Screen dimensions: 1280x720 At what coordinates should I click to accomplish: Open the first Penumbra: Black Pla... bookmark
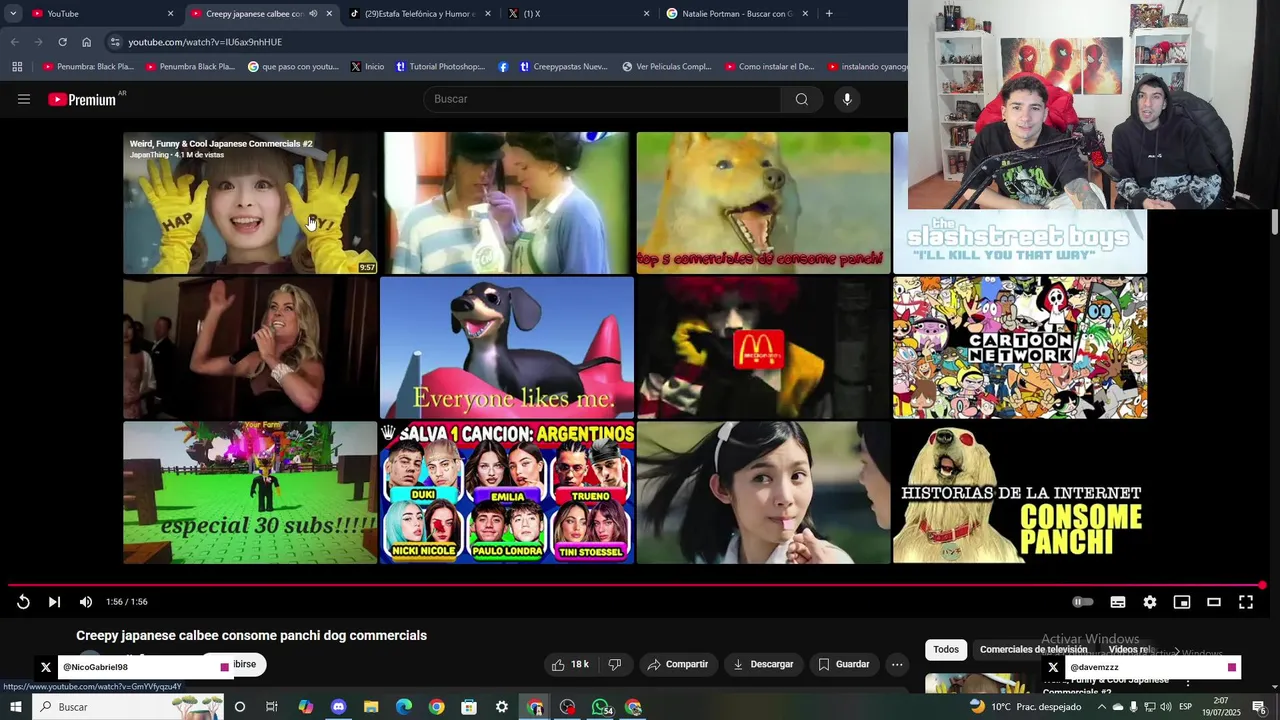[88, 67]
